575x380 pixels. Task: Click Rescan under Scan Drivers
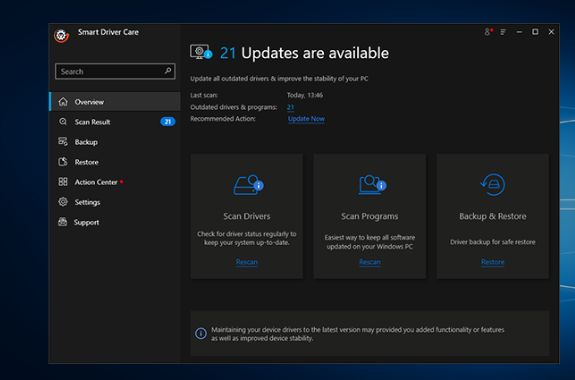point(247,262)
